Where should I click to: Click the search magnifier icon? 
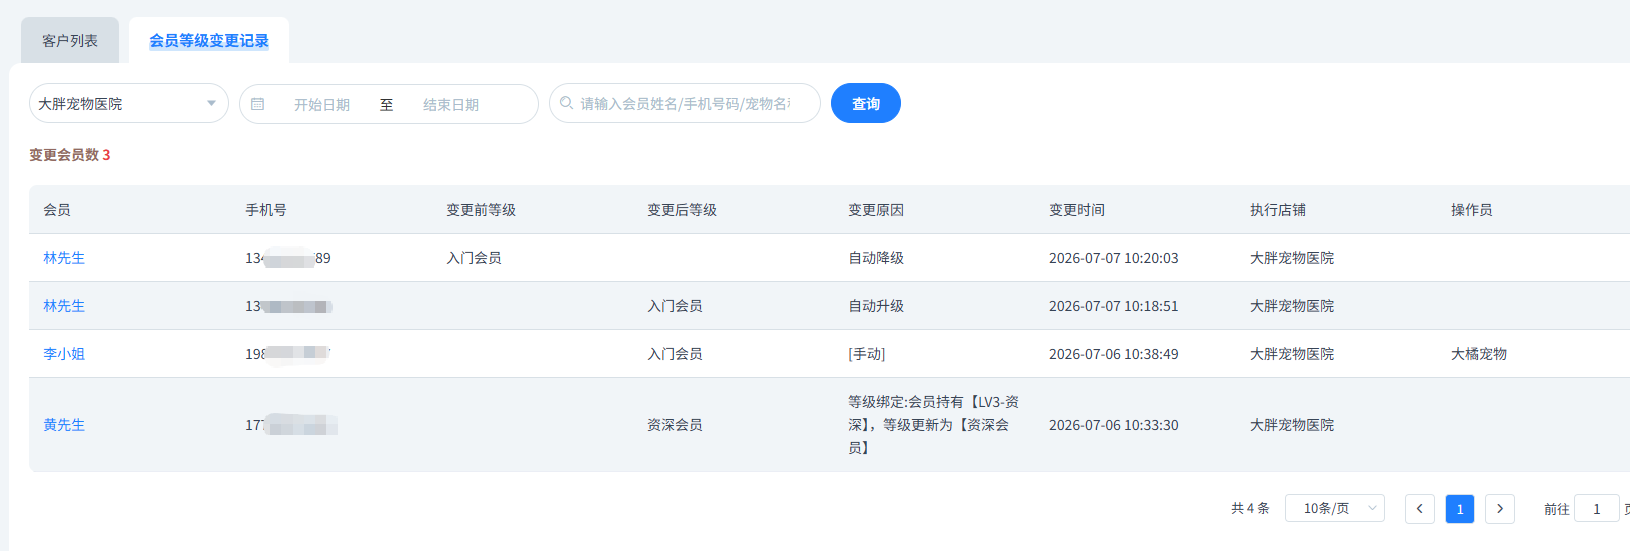coord(567,103)
